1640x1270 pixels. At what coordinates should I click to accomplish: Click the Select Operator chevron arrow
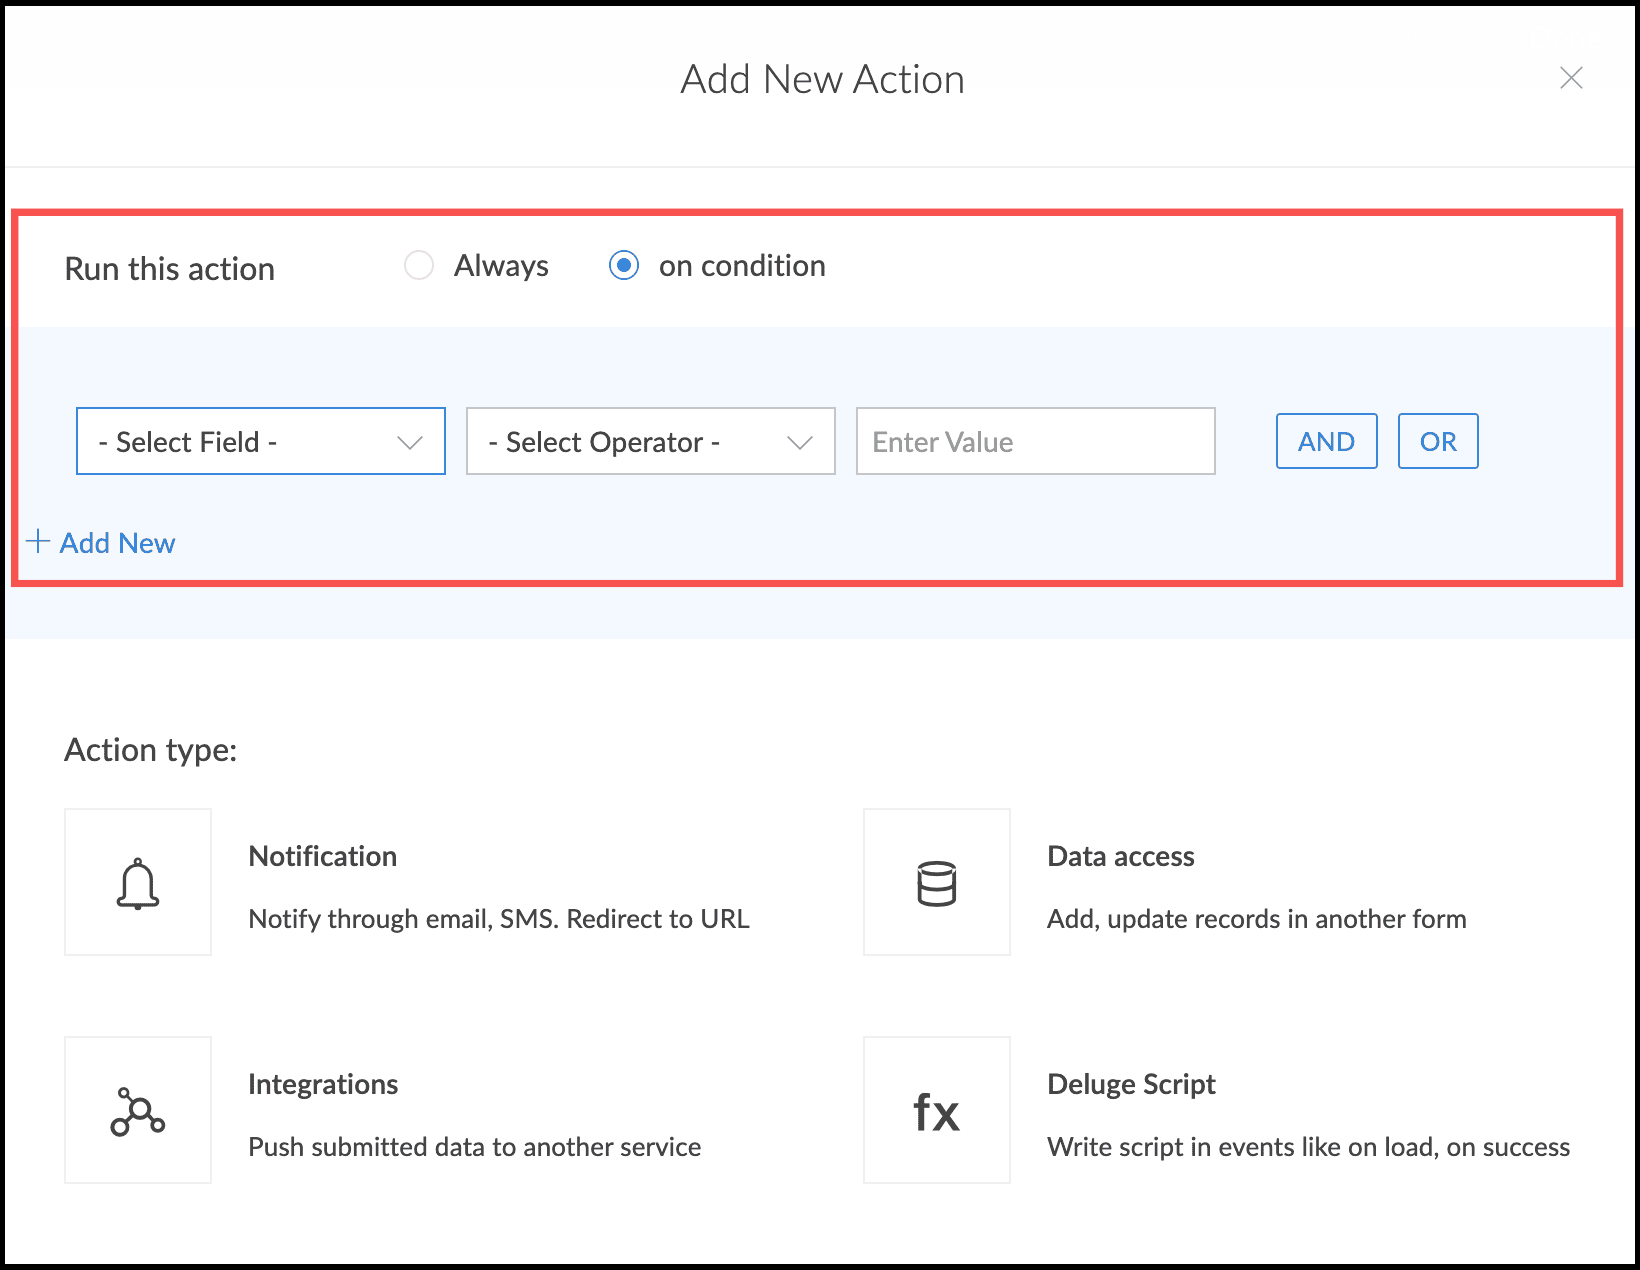(x=800, y=442)
